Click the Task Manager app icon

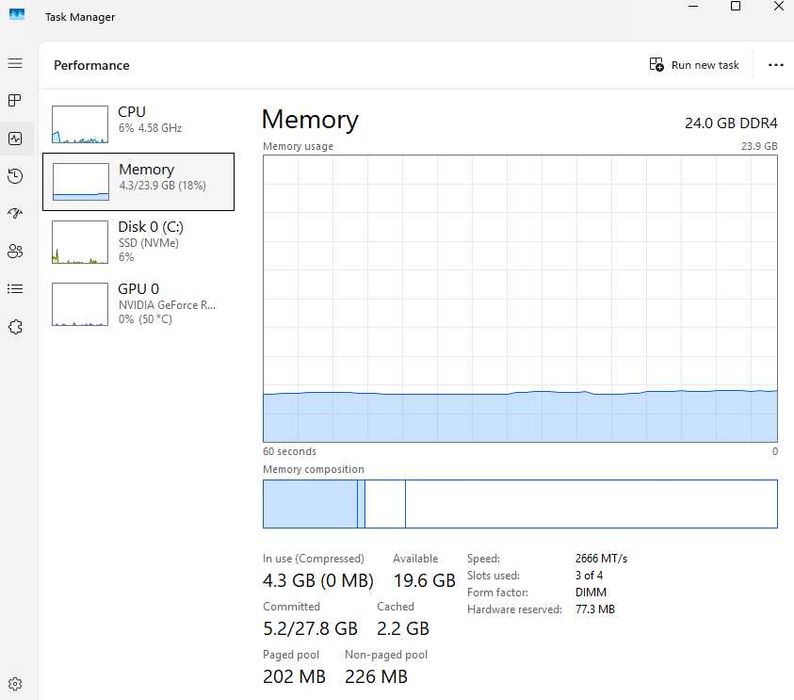click(17, 14)
